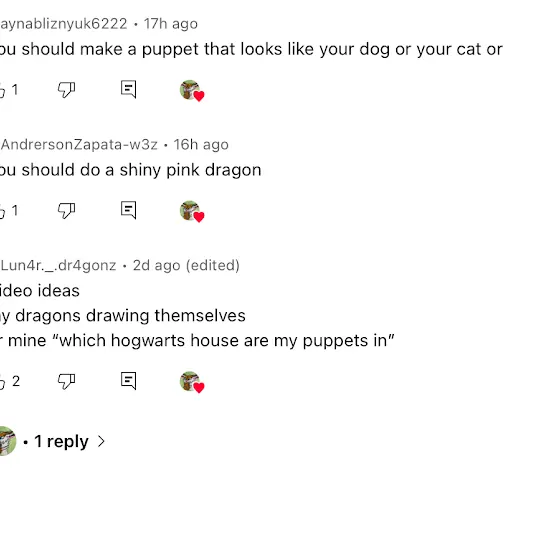This screenshot has height=560, width=560.
Task: Click the chevron next to 1 reply
Action: click(101, 442)
